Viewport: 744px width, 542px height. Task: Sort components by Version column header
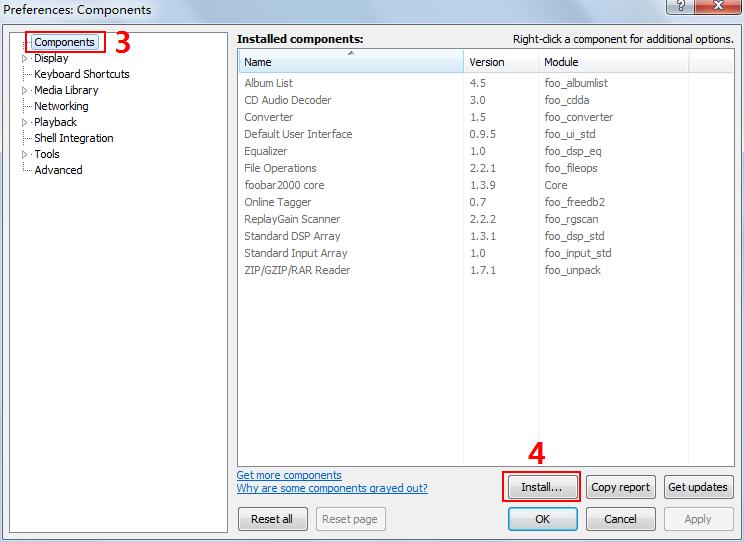point(501,62)
